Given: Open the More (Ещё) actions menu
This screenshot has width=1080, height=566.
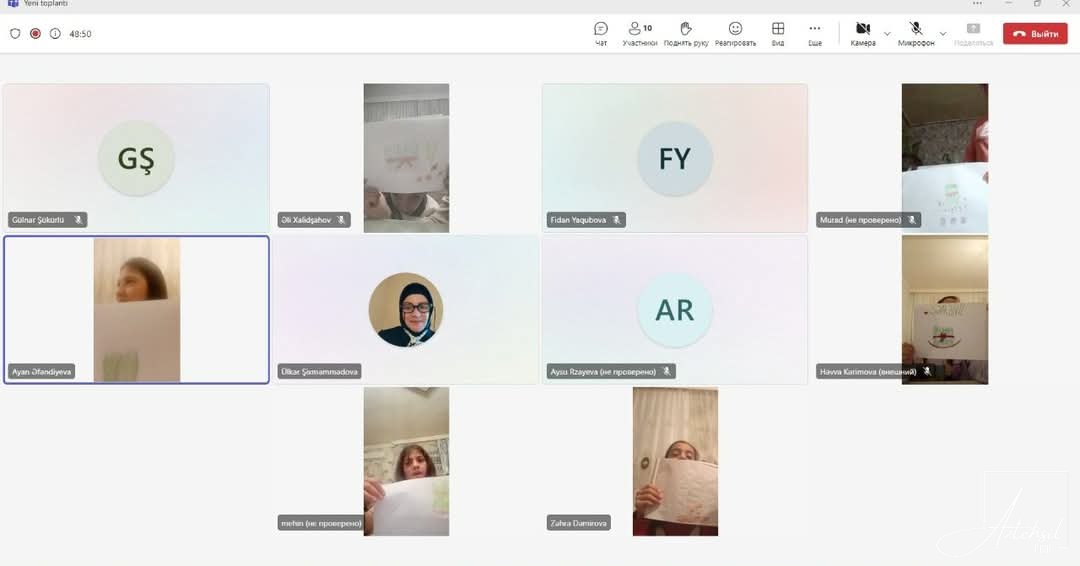Looking at the screenshot, I should pyautogui.click(x=815, y=32).
